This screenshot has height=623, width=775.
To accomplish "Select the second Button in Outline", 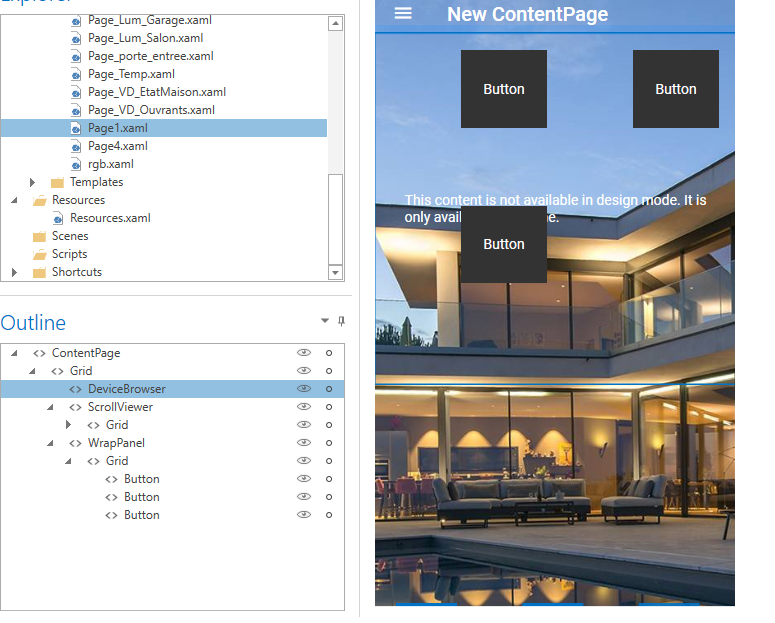I will coord(142,497).
